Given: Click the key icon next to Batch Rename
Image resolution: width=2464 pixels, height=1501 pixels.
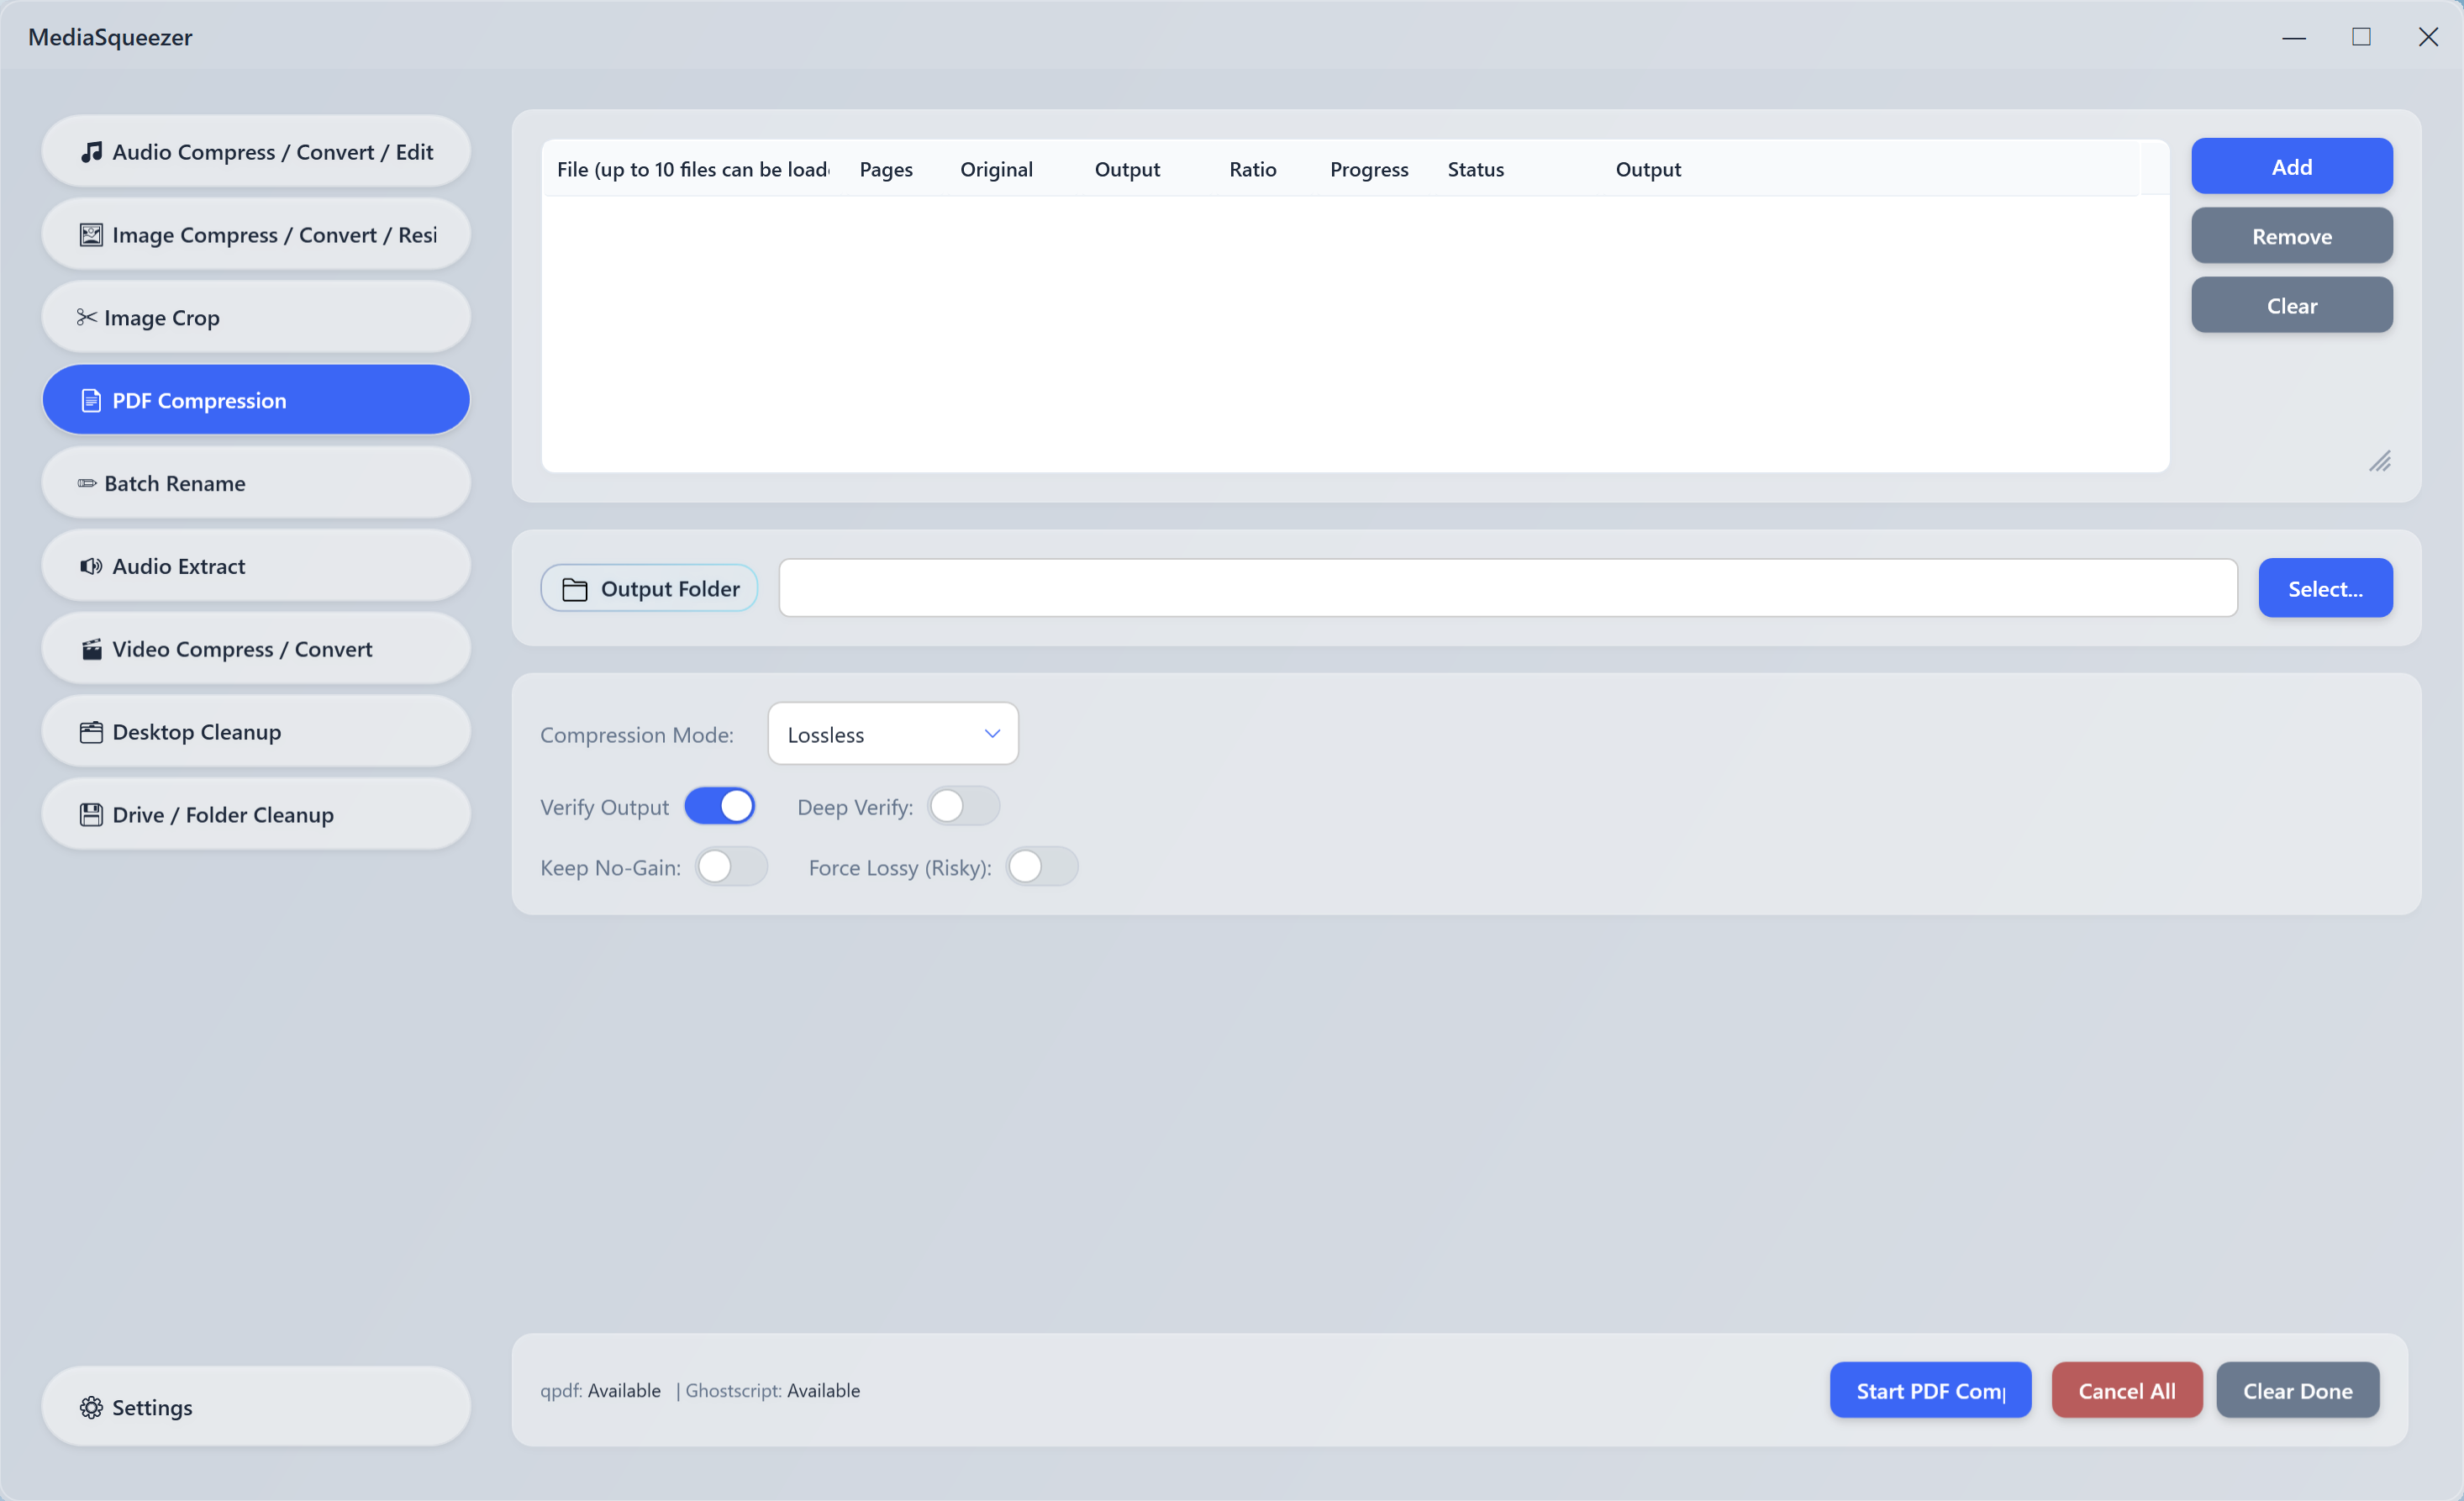Looking at the screenshot, I should (x=88, y=483).
